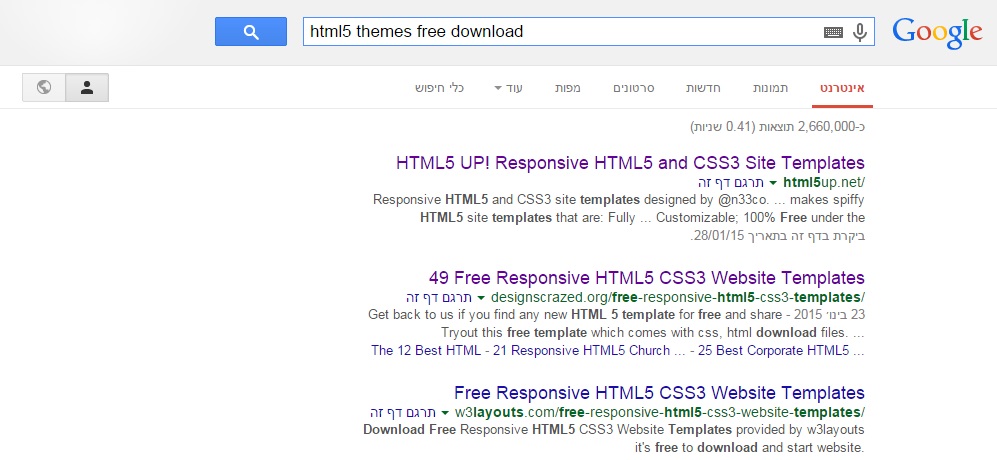Expand the arrow beside designscrazed.org URL

pyautogui.click(x=481, y=298)
